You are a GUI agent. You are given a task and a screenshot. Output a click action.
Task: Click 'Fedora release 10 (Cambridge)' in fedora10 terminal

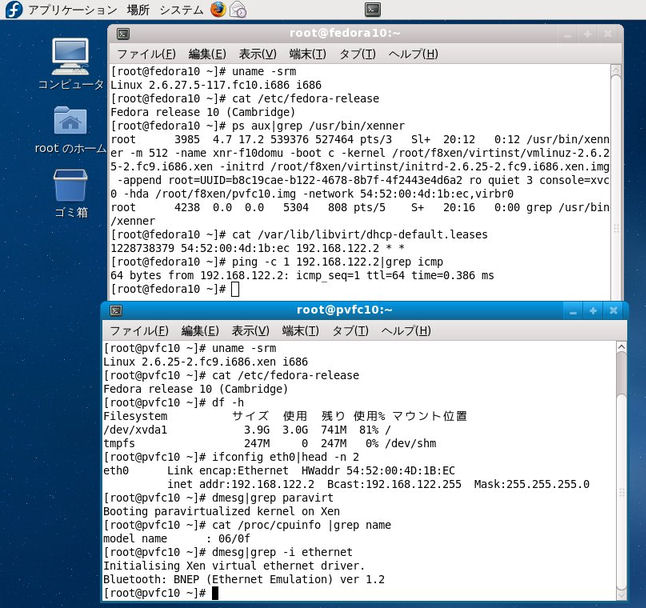click(x=203, y=112)
